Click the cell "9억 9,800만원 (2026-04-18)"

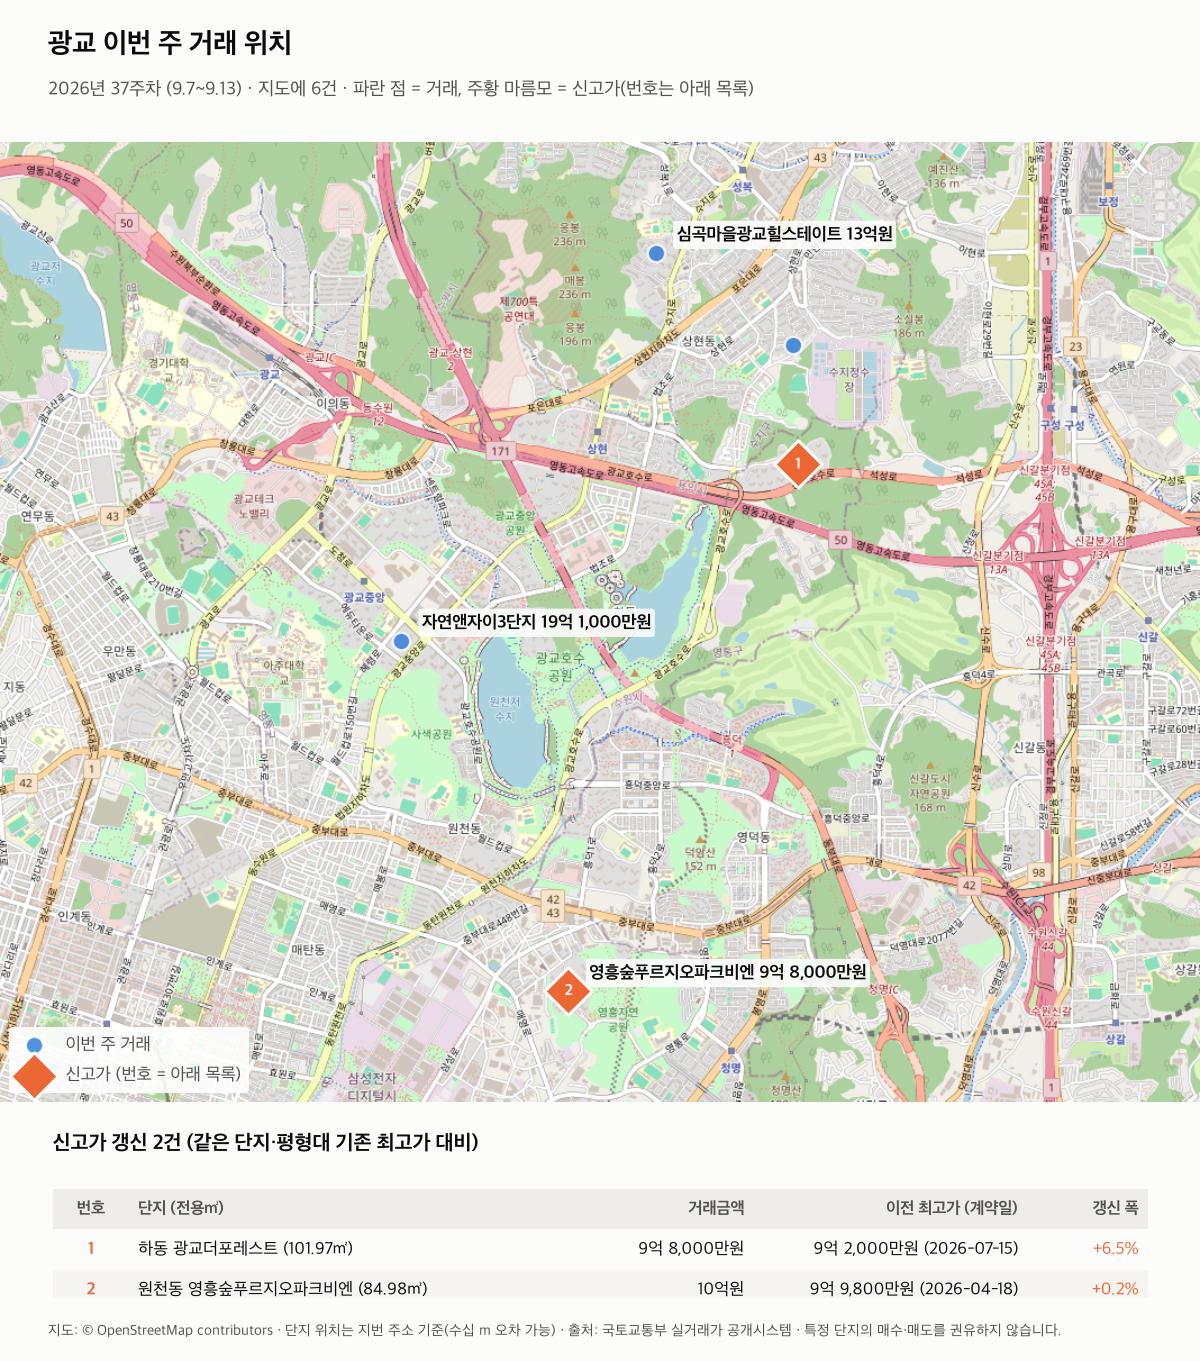pyautogui.click(x=914, y=1288)
